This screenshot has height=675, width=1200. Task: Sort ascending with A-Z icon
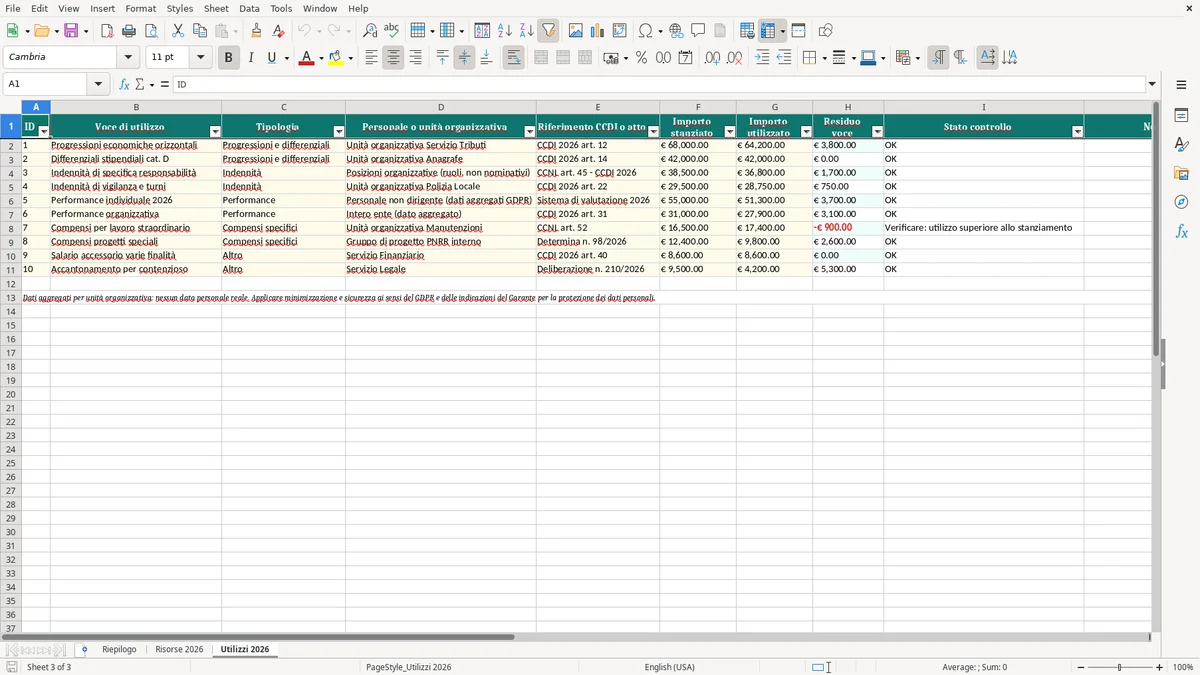pyautogui.click(x=505, y=31)
